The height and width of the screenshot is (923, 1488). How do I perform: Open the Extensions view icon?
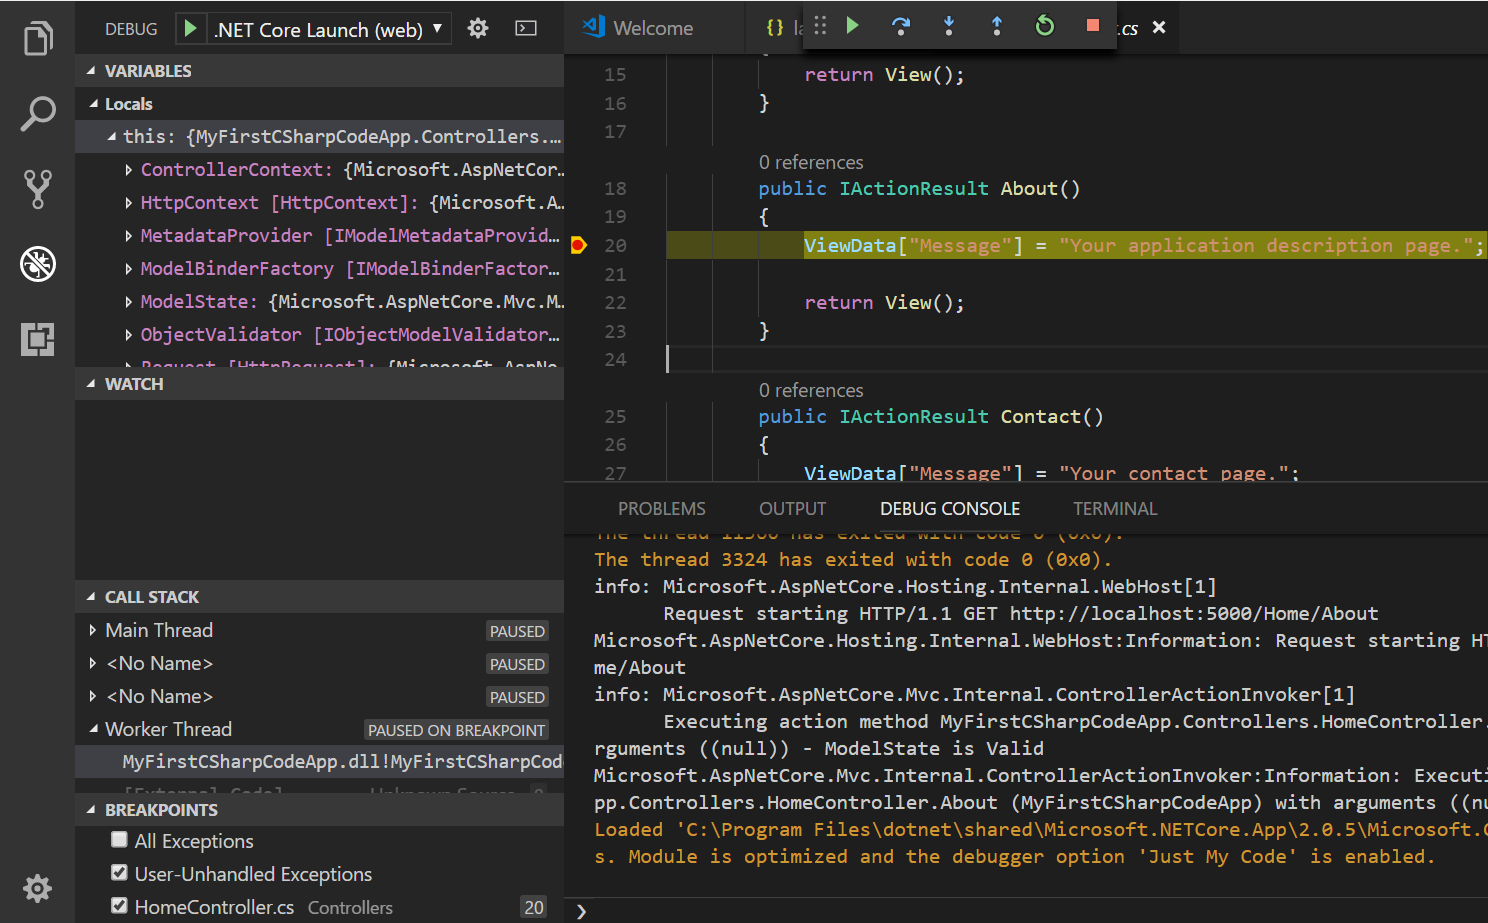point(38,339)
